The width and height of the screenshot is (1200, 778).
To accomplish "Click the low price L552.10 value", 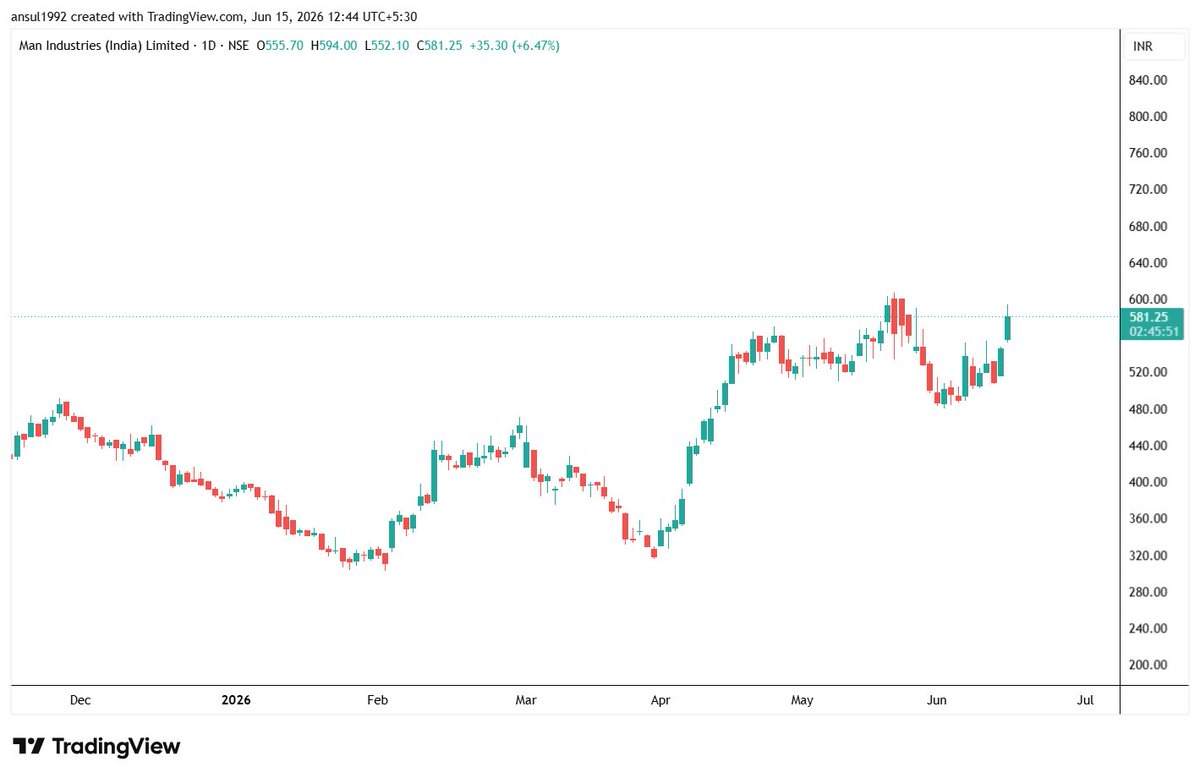I will [x=386, y=46].
